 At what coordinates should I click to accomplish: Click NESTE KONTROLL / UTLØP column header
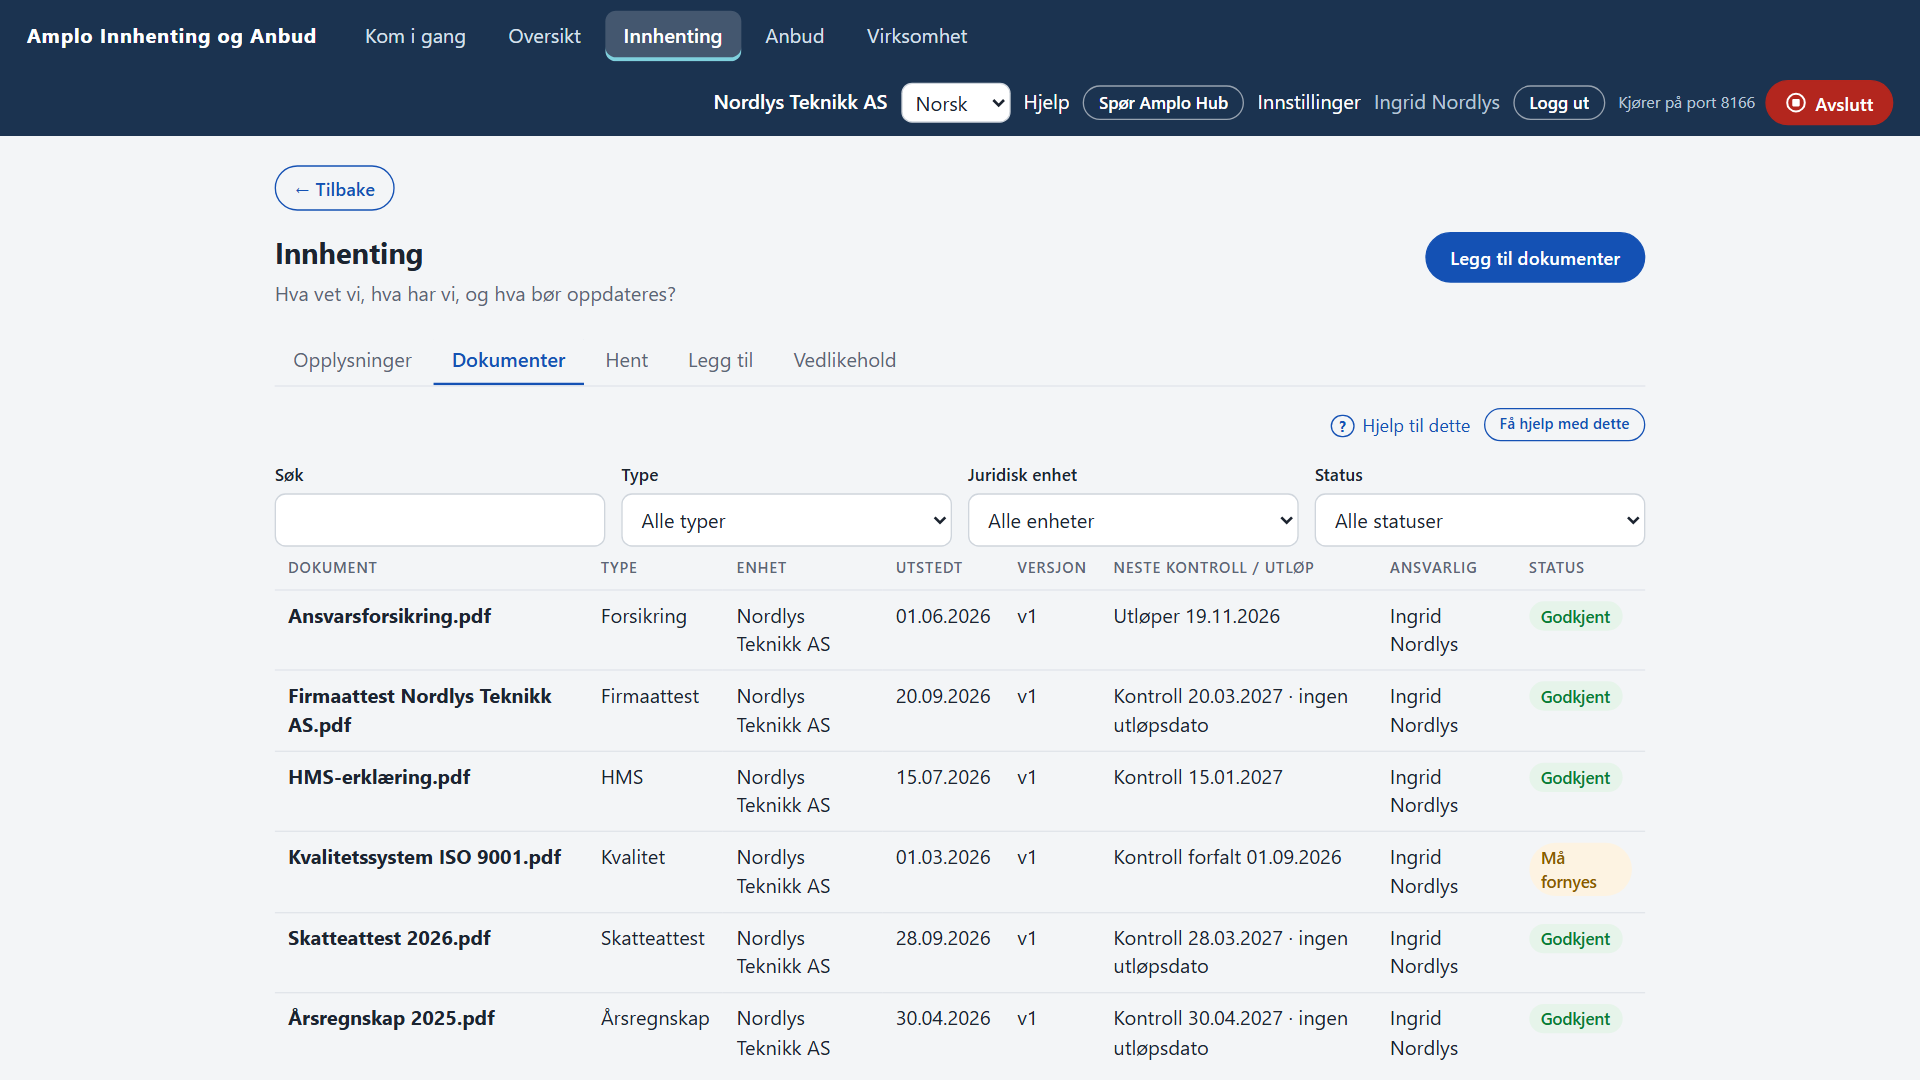(x=1213, y=568)
